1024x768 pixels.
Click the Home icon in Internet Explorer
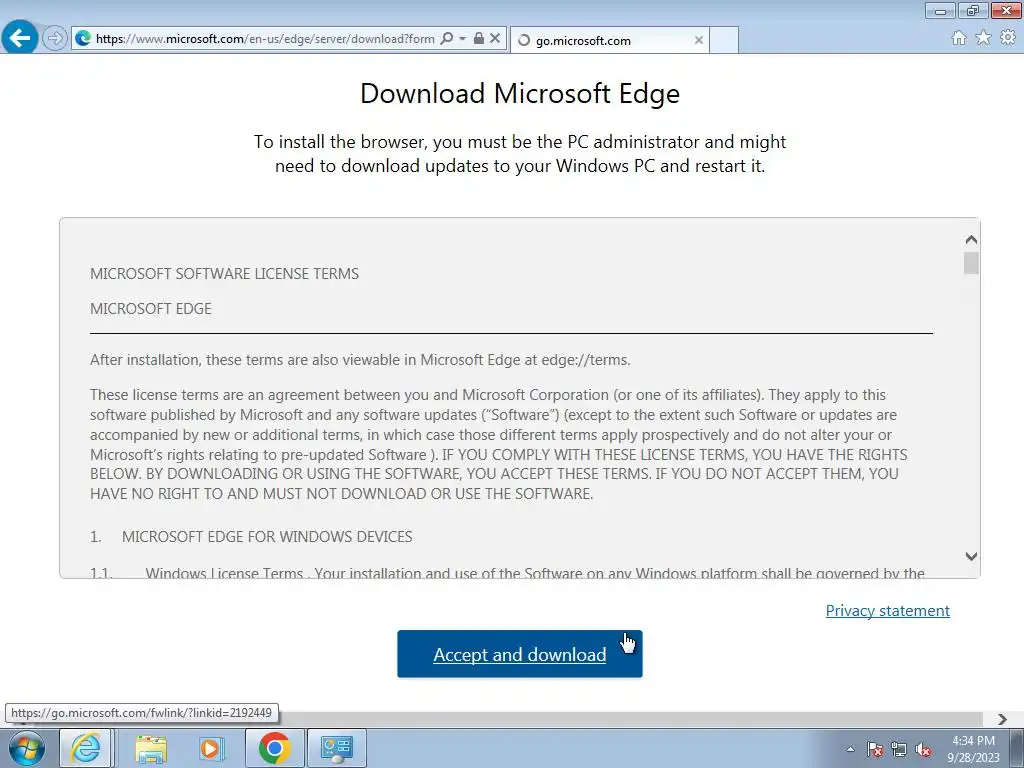(959, 38)
